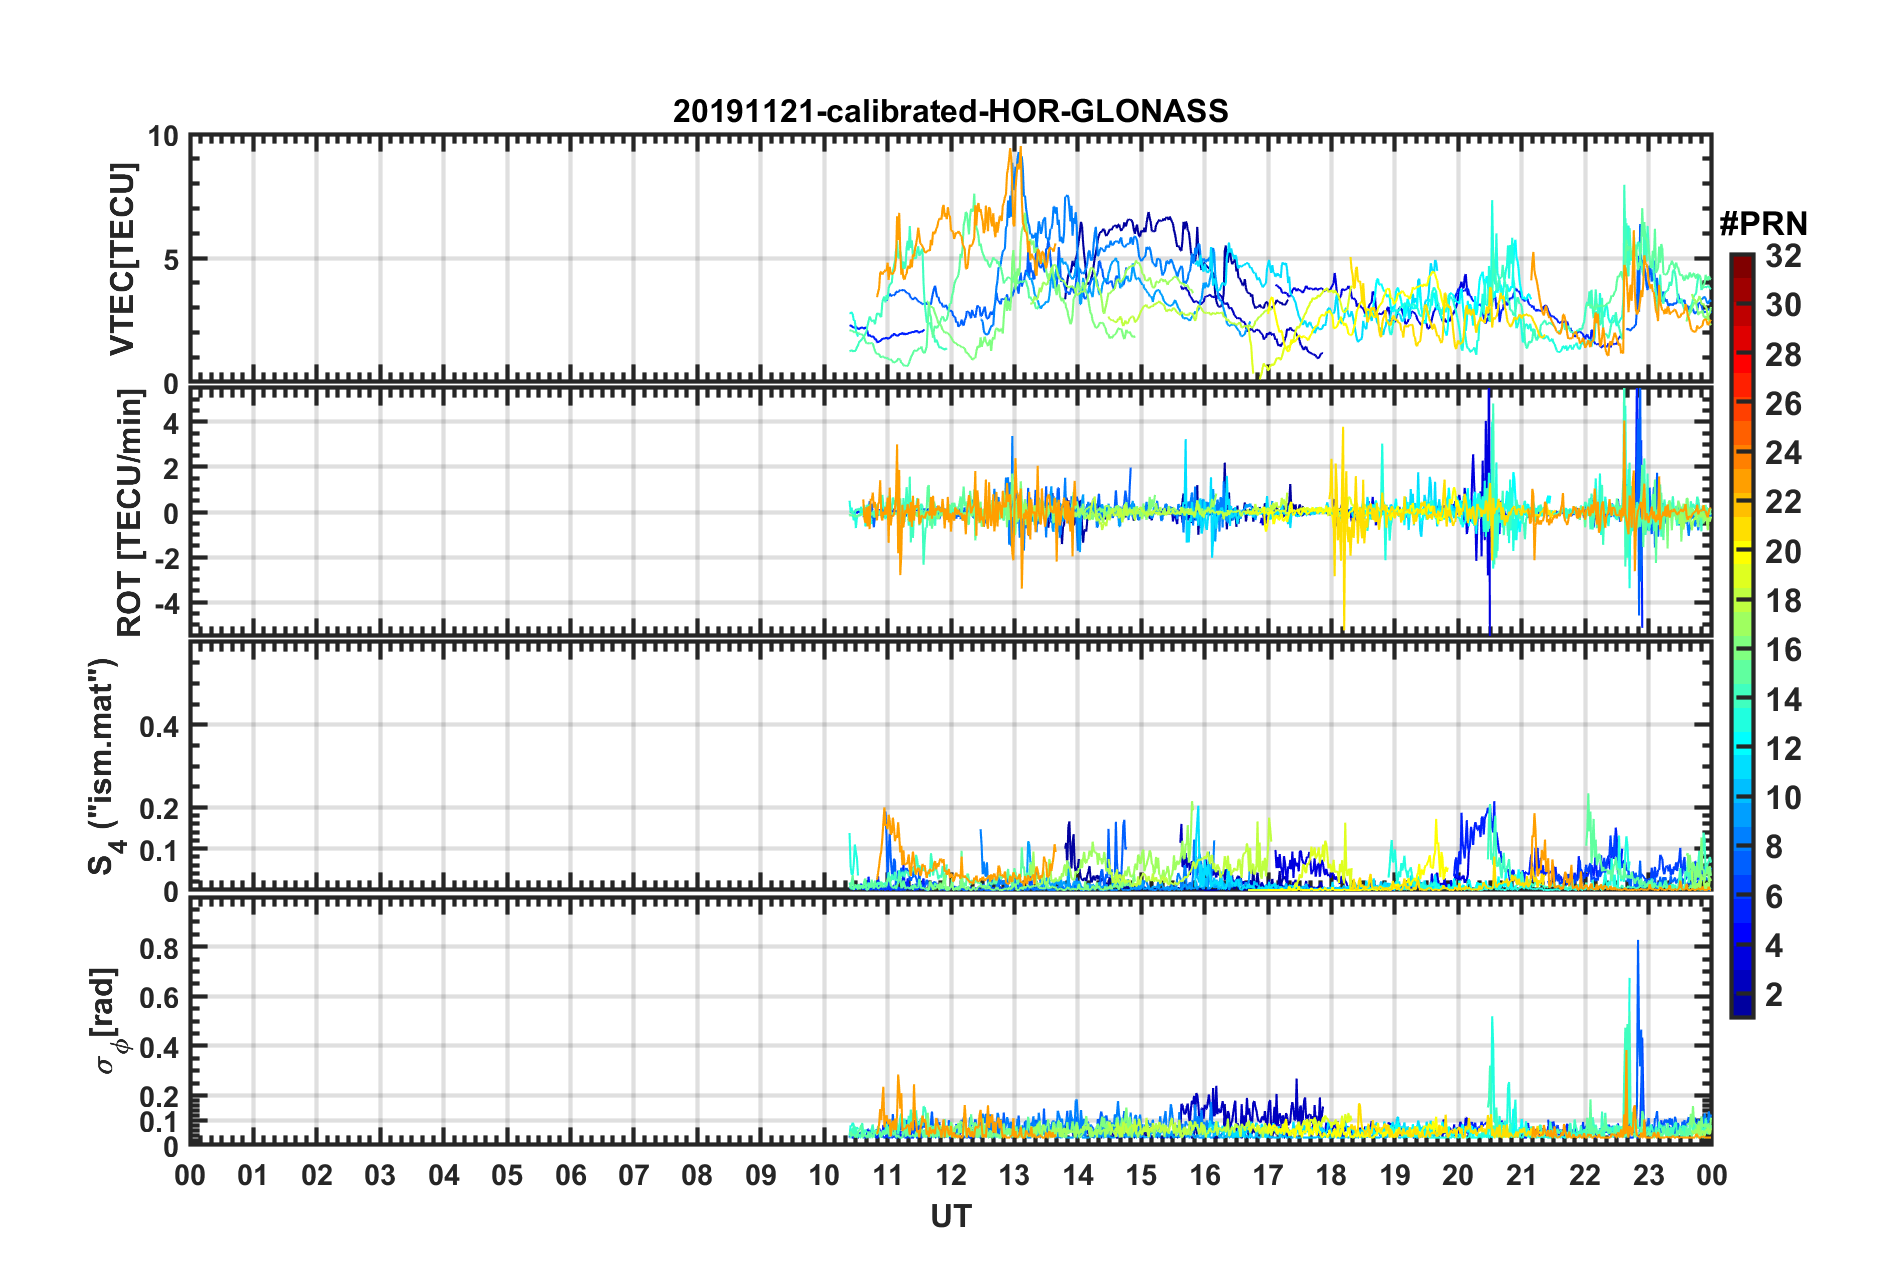This screenshot has height=1272, width=1902.
Task: Select the σφ y-axis tick label "0.6"
Action: 159,997
